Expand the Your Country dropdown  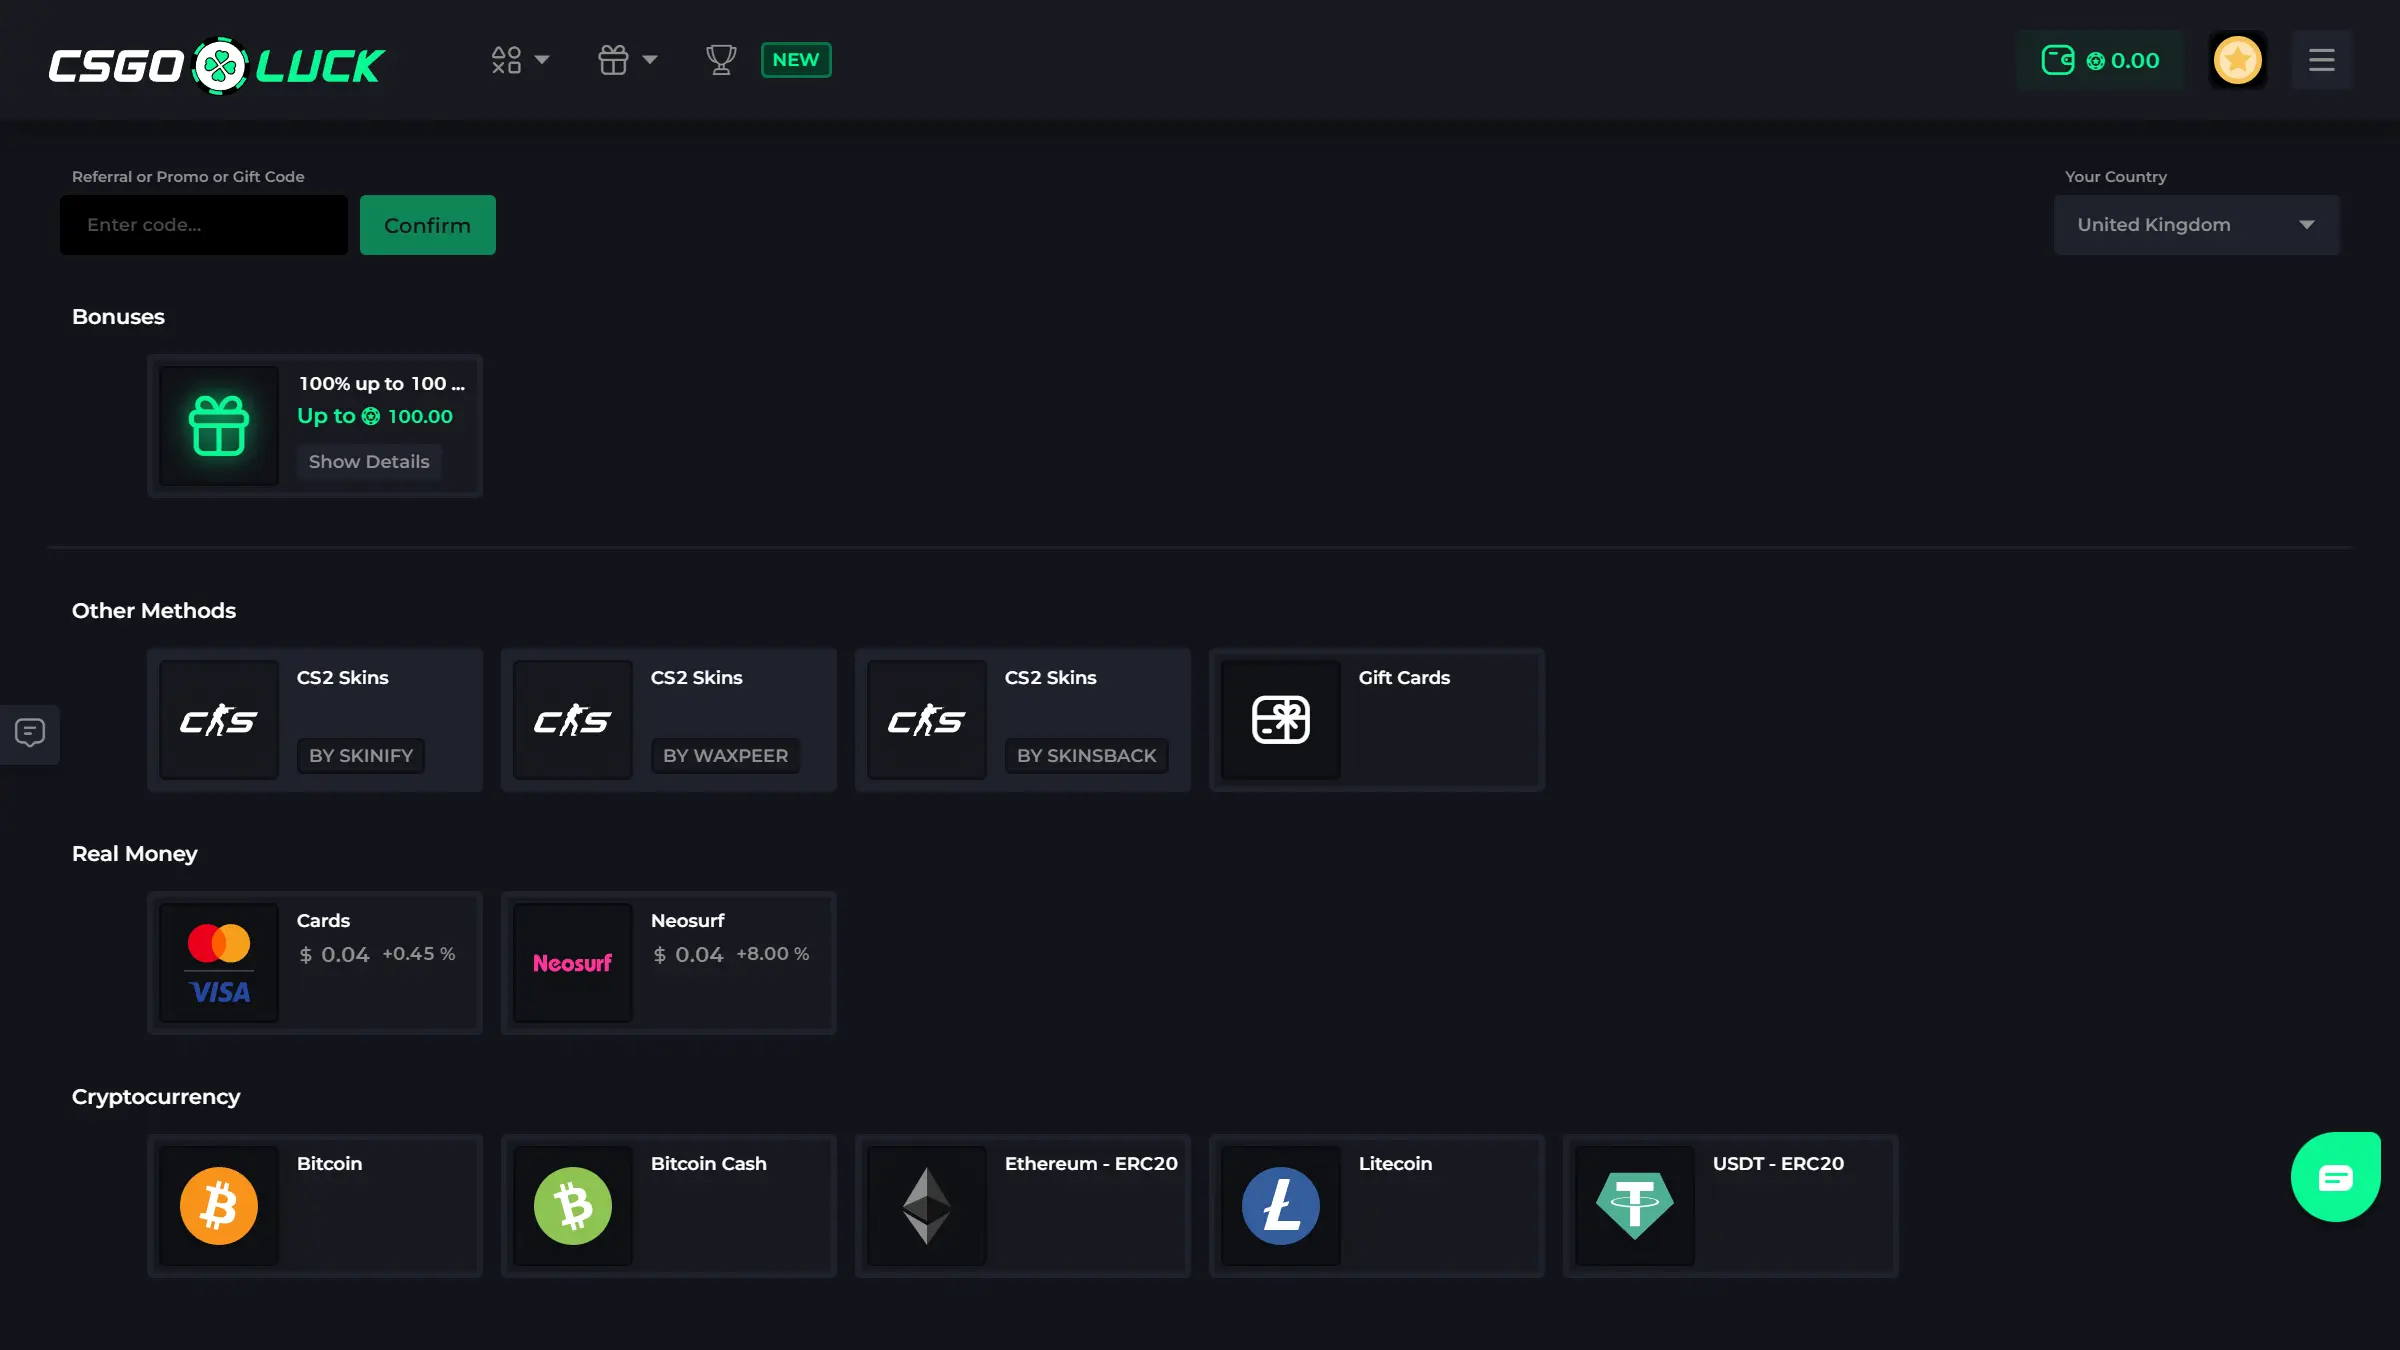tap(2197, 225)
